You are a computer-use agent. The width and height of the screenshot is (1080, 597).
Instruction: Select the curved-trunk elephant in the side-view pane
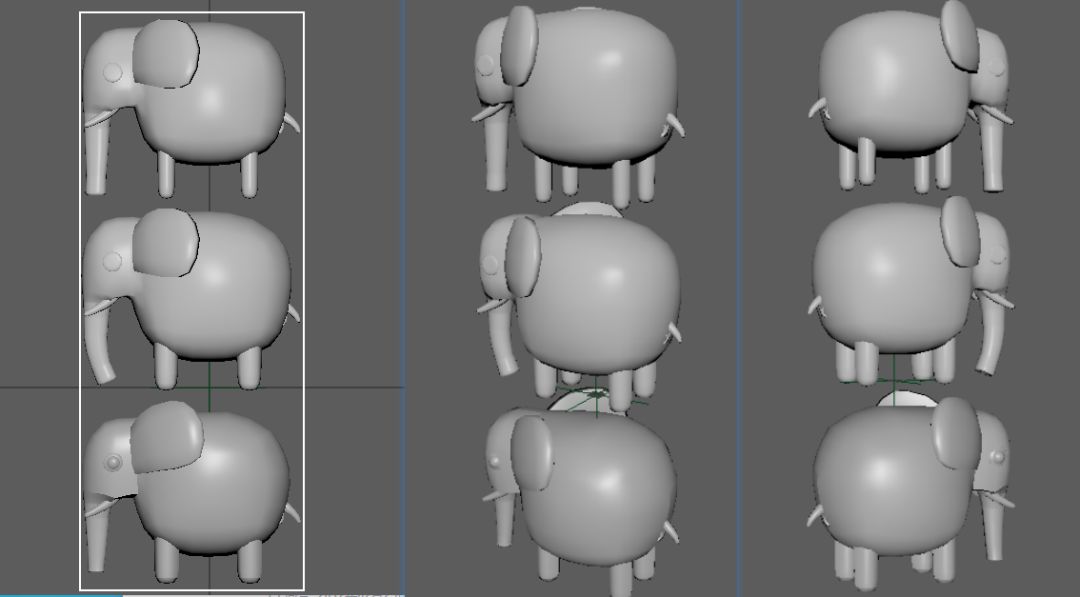coord(191,297)
